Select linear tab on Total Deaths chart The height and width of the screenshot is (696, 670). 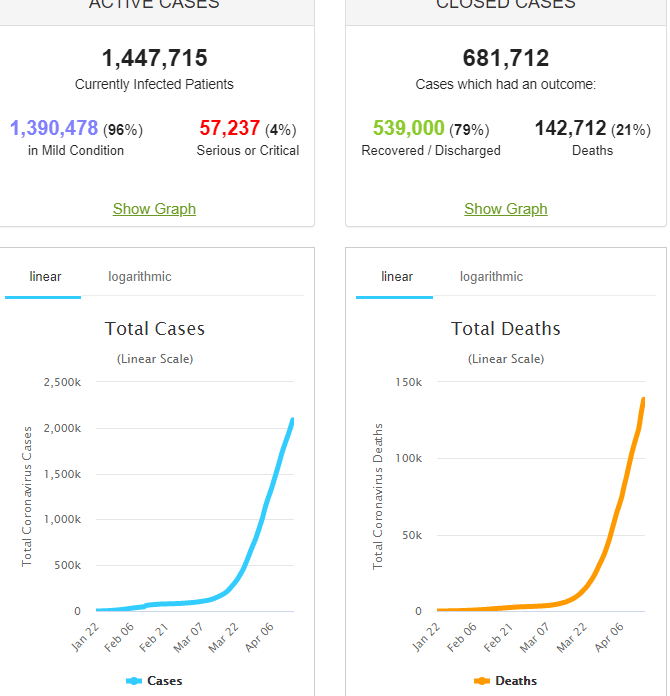coord(397,277)
